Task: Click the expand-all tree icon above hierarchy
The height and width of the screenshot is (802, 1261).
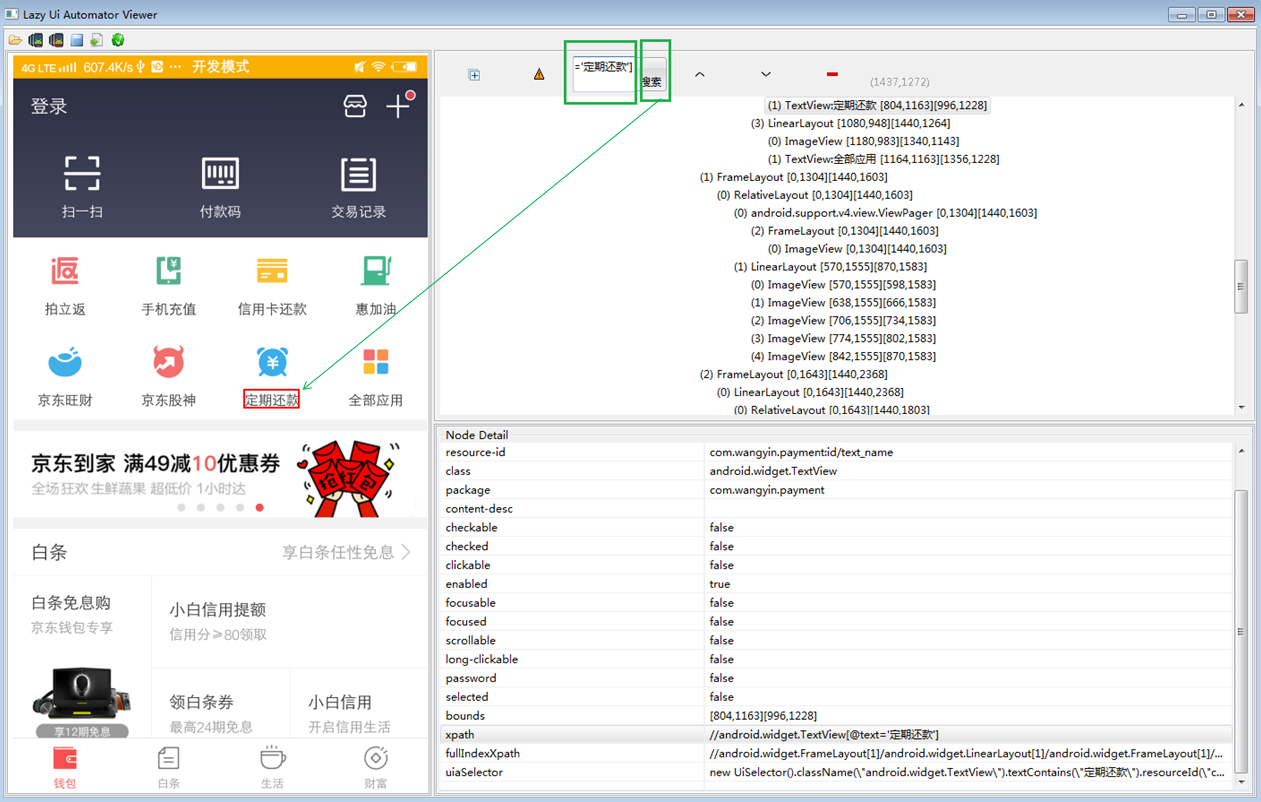Action: 474,75
